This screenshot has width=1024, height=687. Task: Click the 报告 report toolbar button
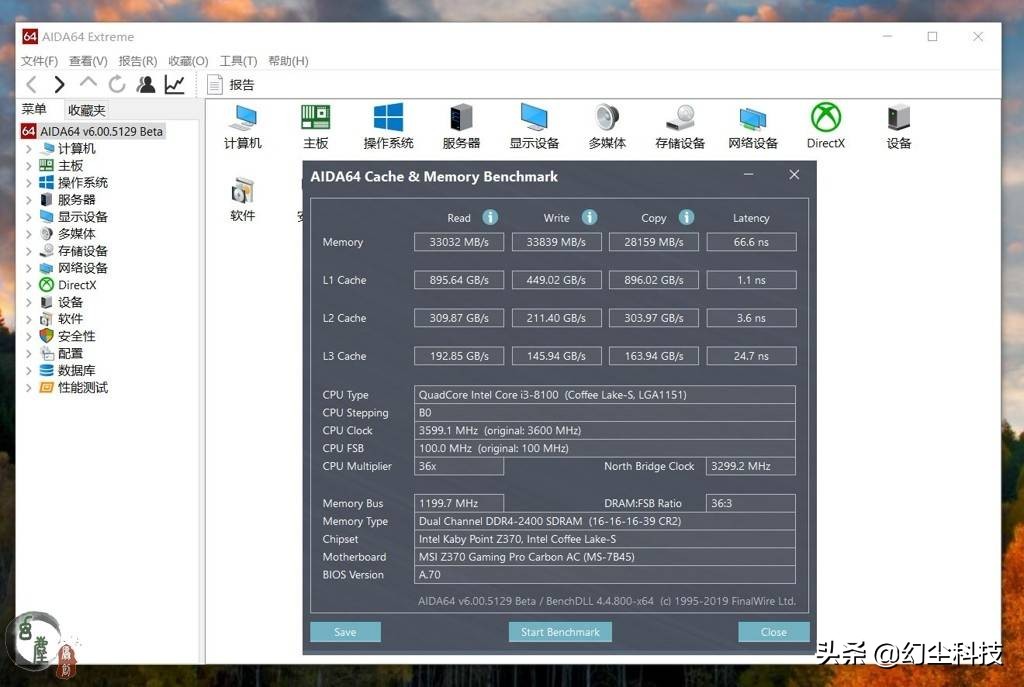point(231,84)
